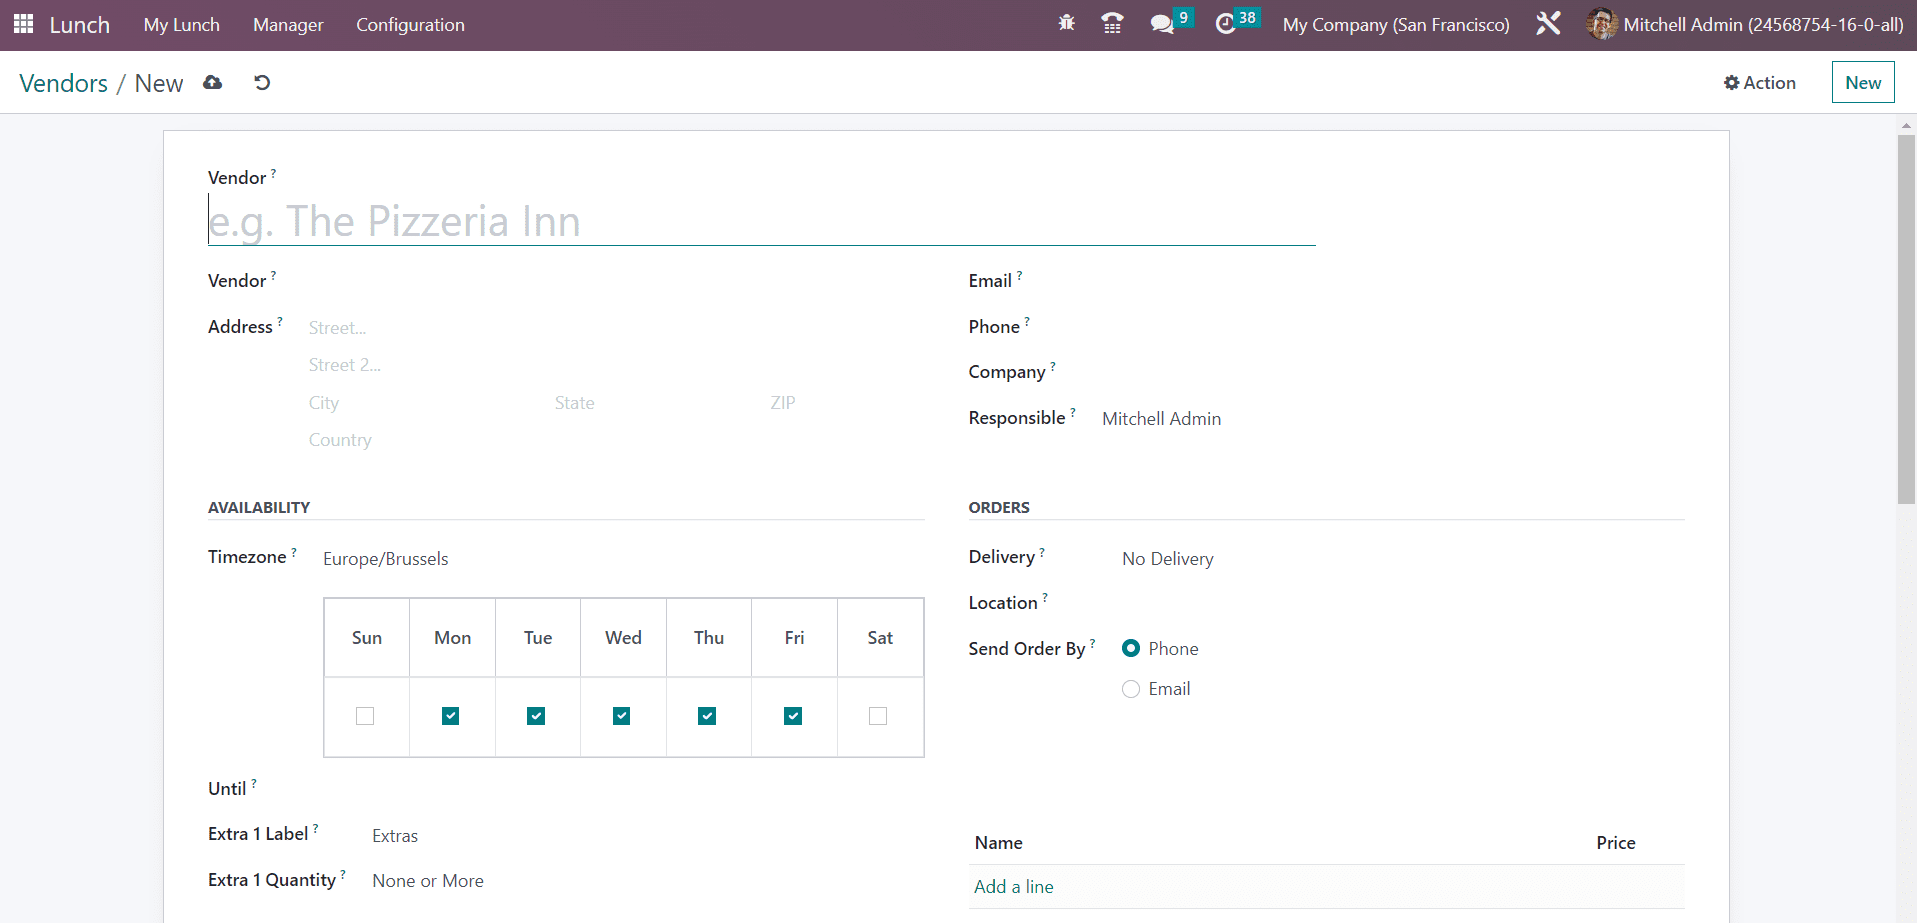This screenshot has width=1917, height=923.
Task: Select Phone for Send Order By
Action: pos(1131,649)
